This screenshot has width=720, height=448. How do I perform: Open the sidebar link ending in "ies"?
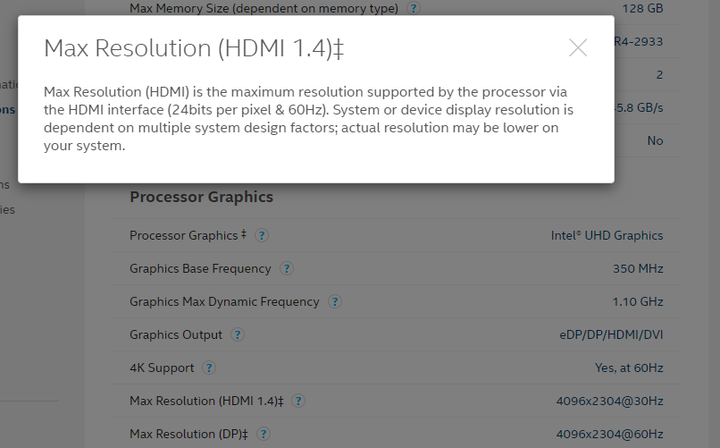tap(7, 210)
